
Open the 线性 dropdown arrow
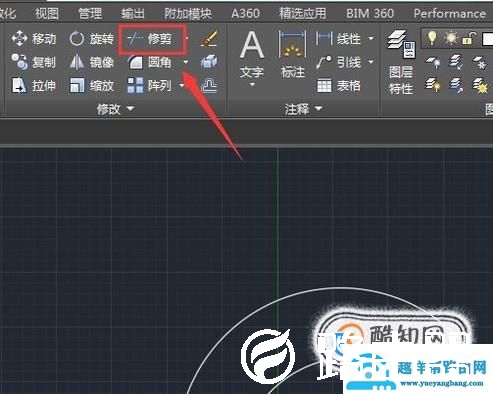[371, 39]
